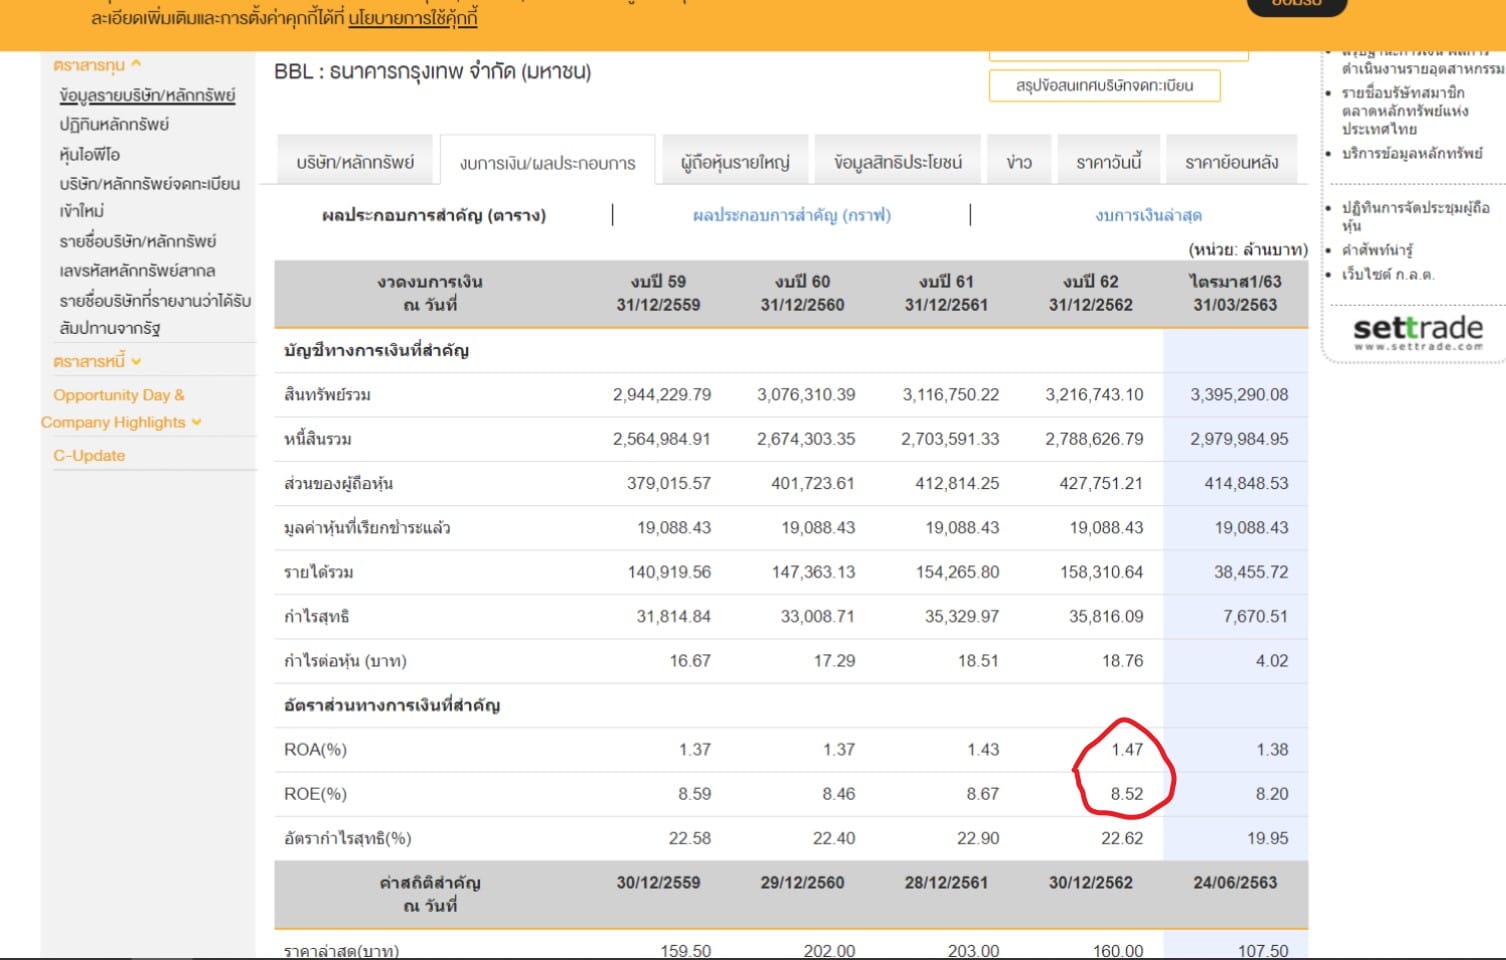Image resolution: width=1506 pixels, height=960 pixels.
Task: Open the งบการเงินล่าสุด link
Action: click(x=1148, y=215)
